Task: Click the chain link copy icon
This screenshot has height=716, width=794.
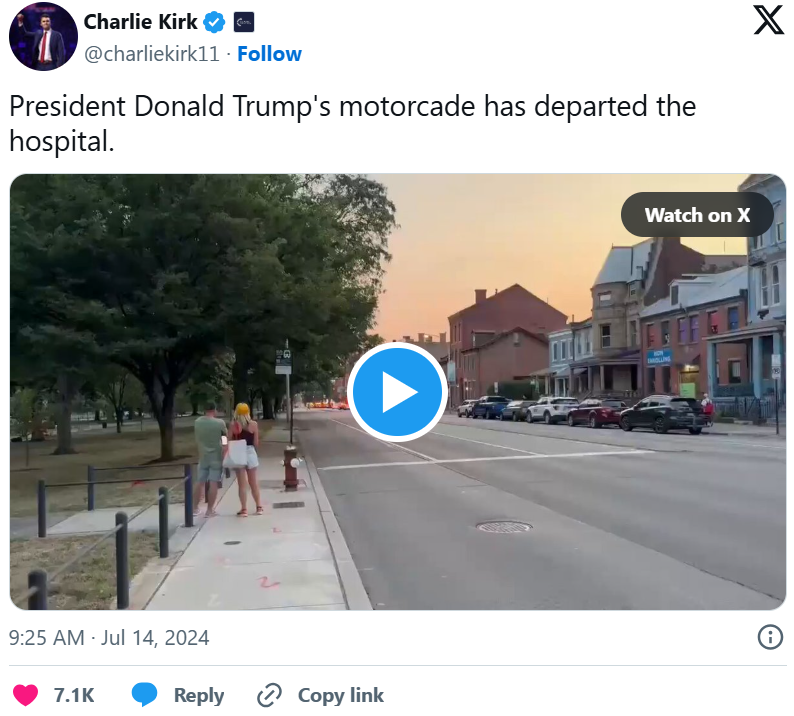Action: point(269,695)
